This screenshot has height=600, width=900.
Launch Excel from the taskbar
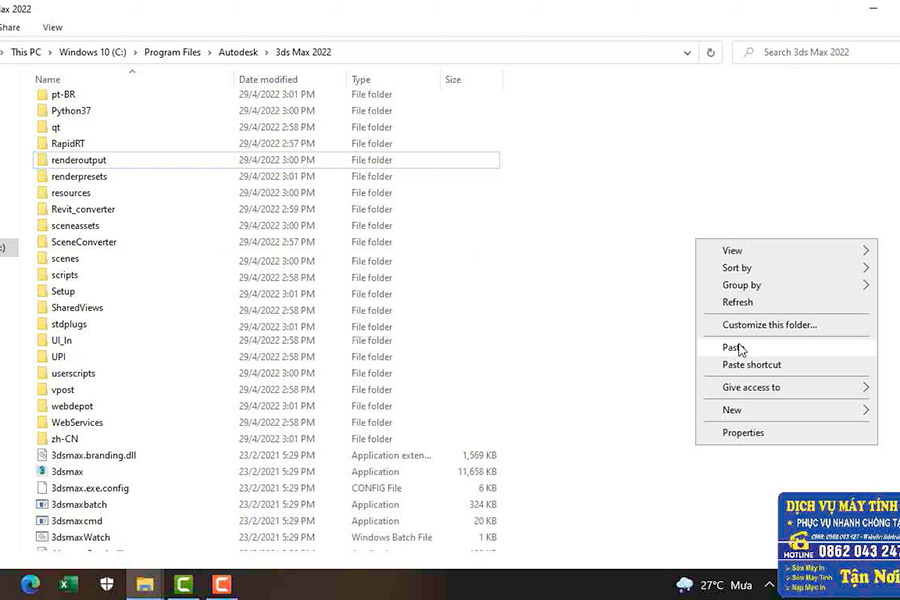[x=68, y=584]
